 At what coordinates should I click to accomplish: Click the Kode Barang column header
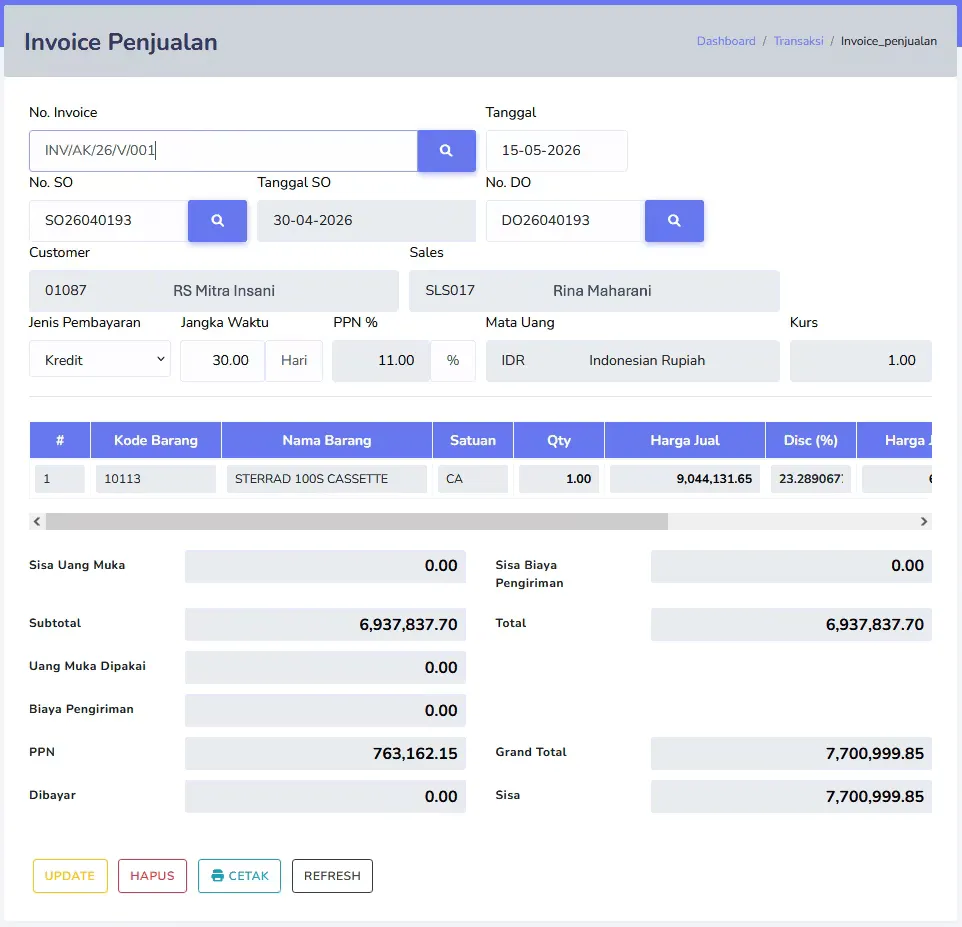(x=156, y=440)
